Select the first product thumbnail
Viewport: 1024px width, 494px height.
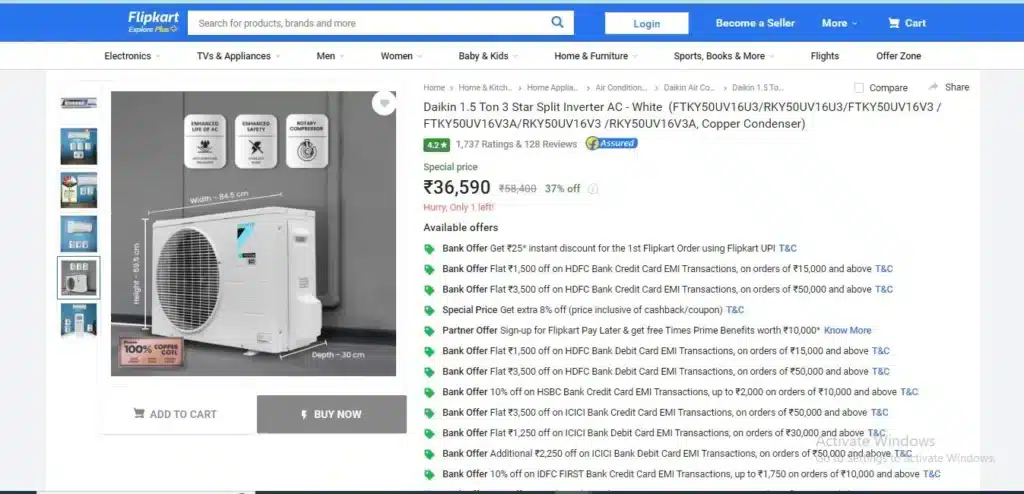[x=79, y=103]
